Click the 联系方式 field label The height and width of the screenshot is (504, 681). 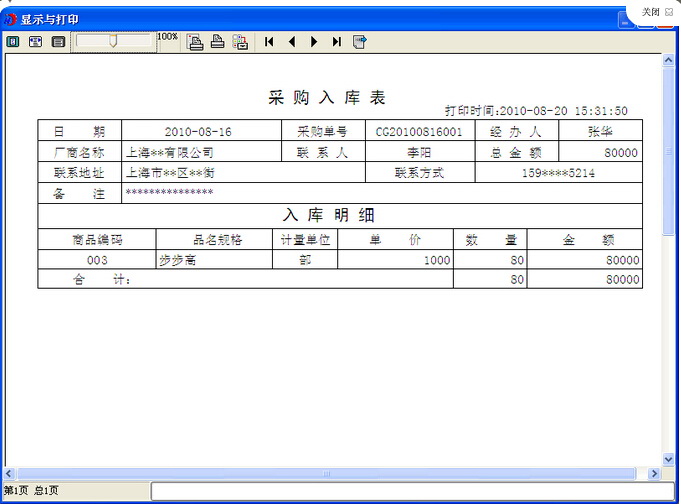click(419, 173)
